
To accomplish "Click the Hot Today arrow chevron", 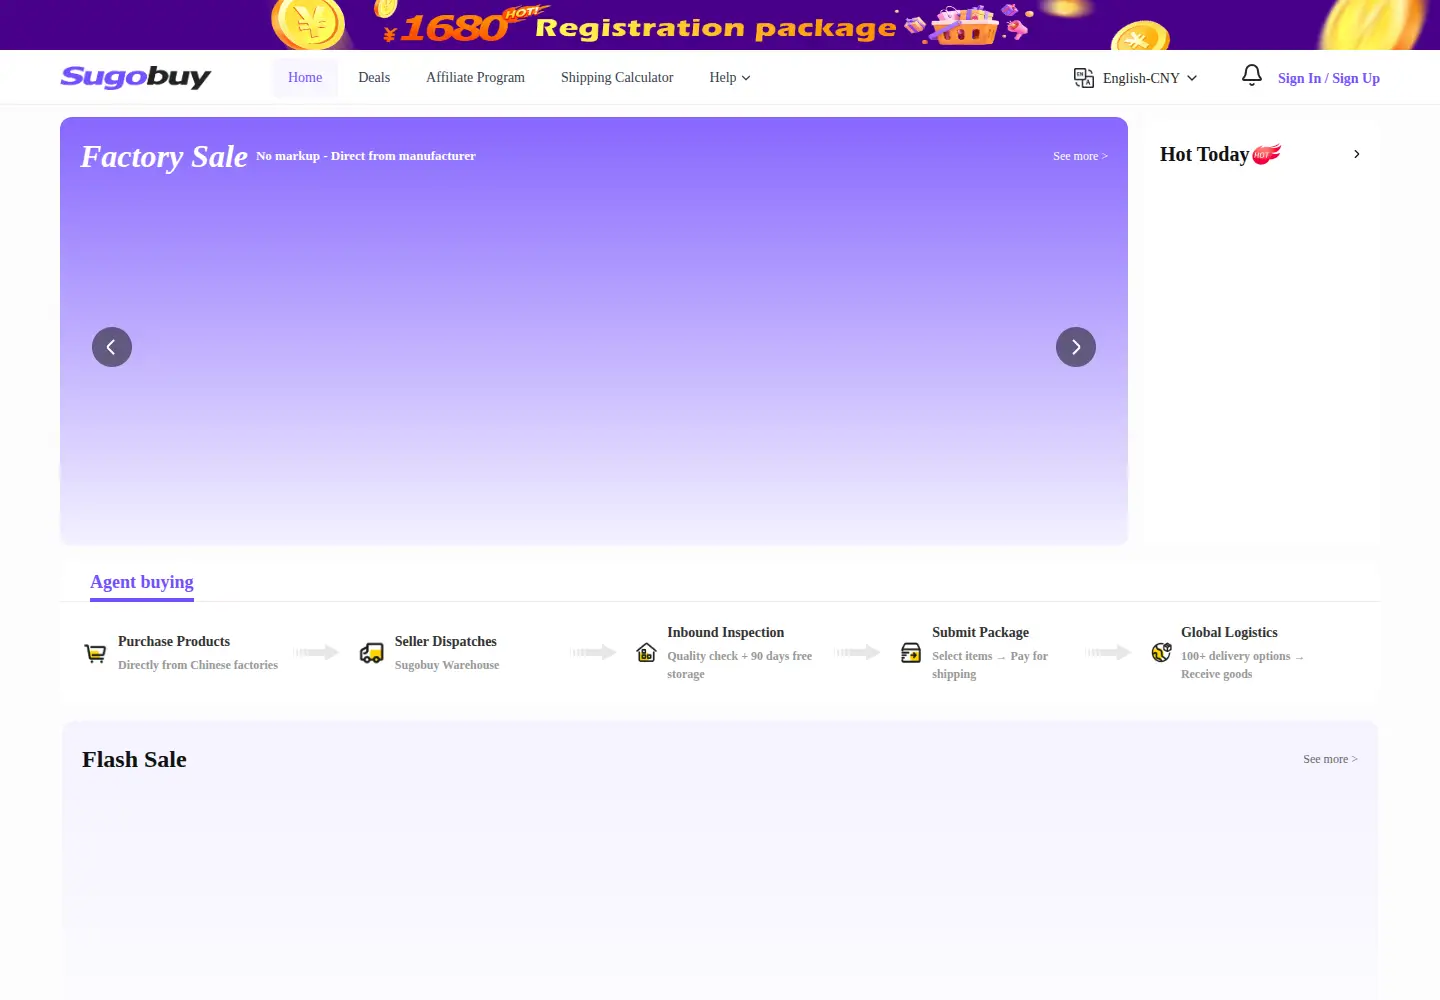I will click(x=1356, y=154).
